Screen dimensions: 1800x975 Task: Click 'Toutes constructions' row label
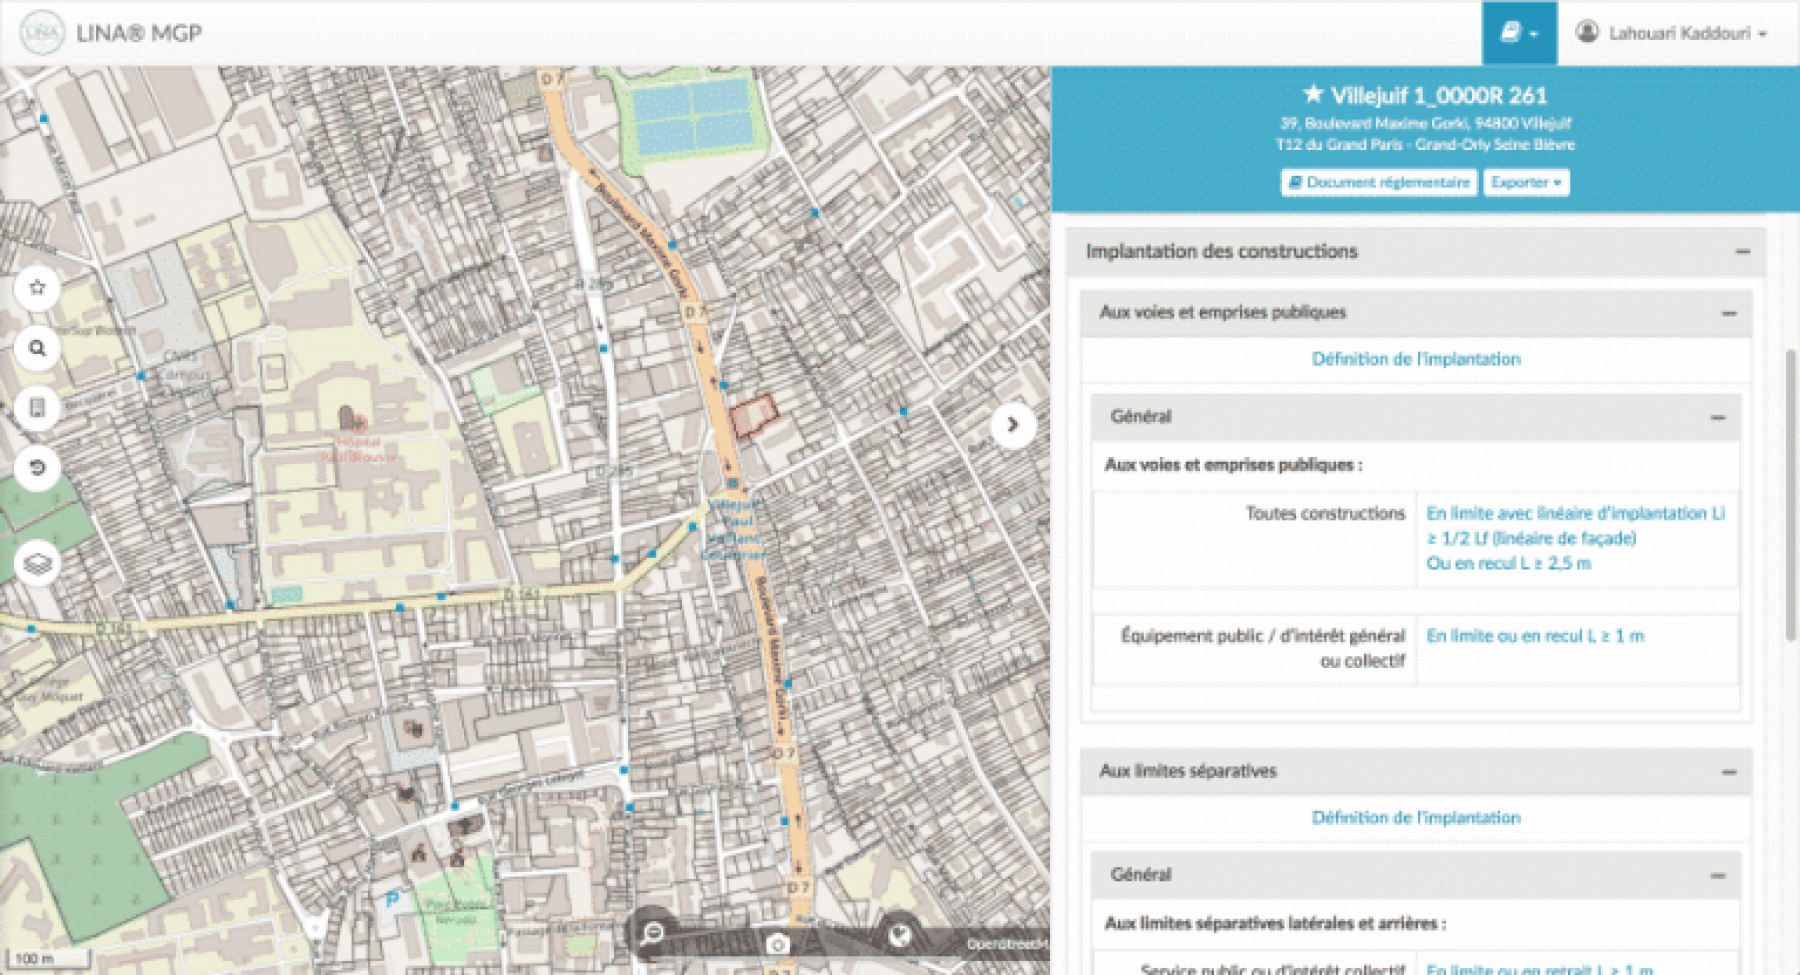click(x=1325, y=514)
